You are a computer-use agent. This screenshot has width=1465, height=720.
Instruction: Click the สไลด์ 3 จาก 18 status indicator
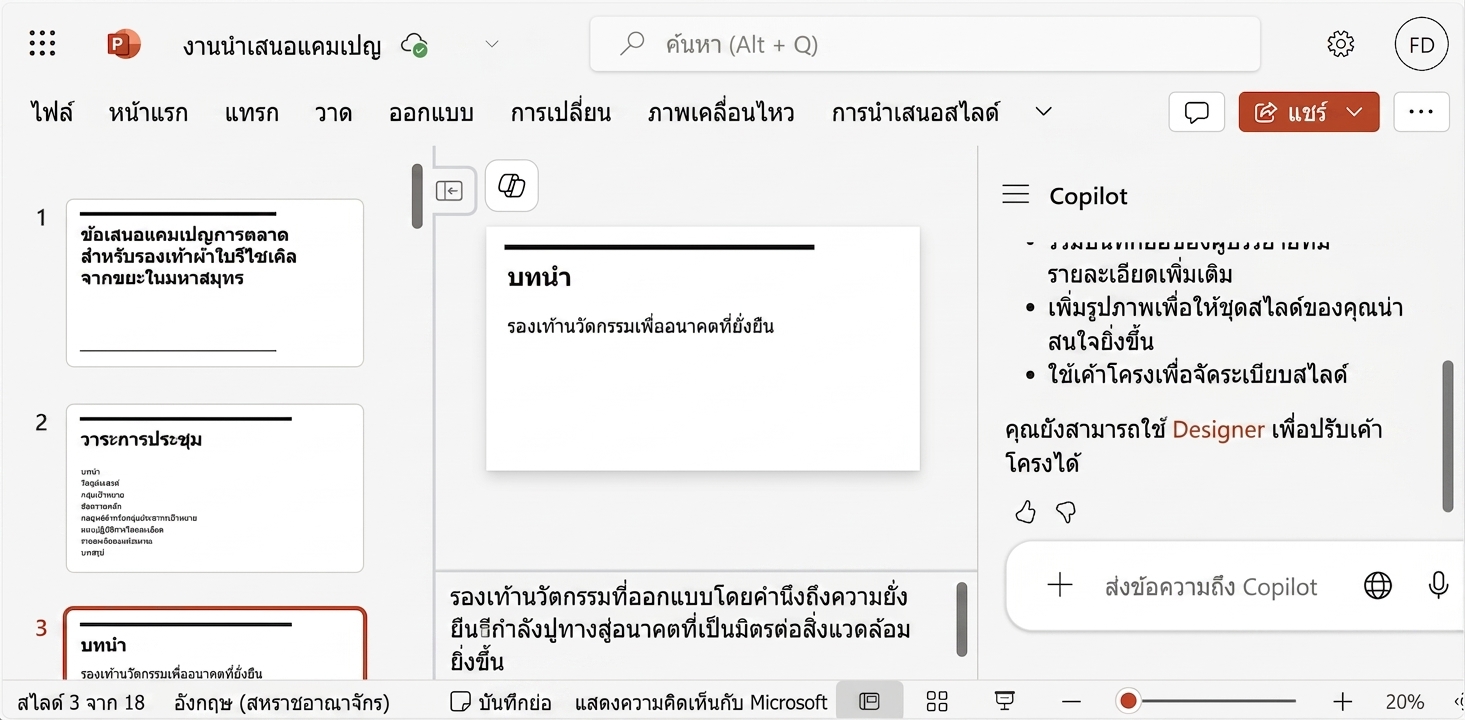tap(81, 702)
